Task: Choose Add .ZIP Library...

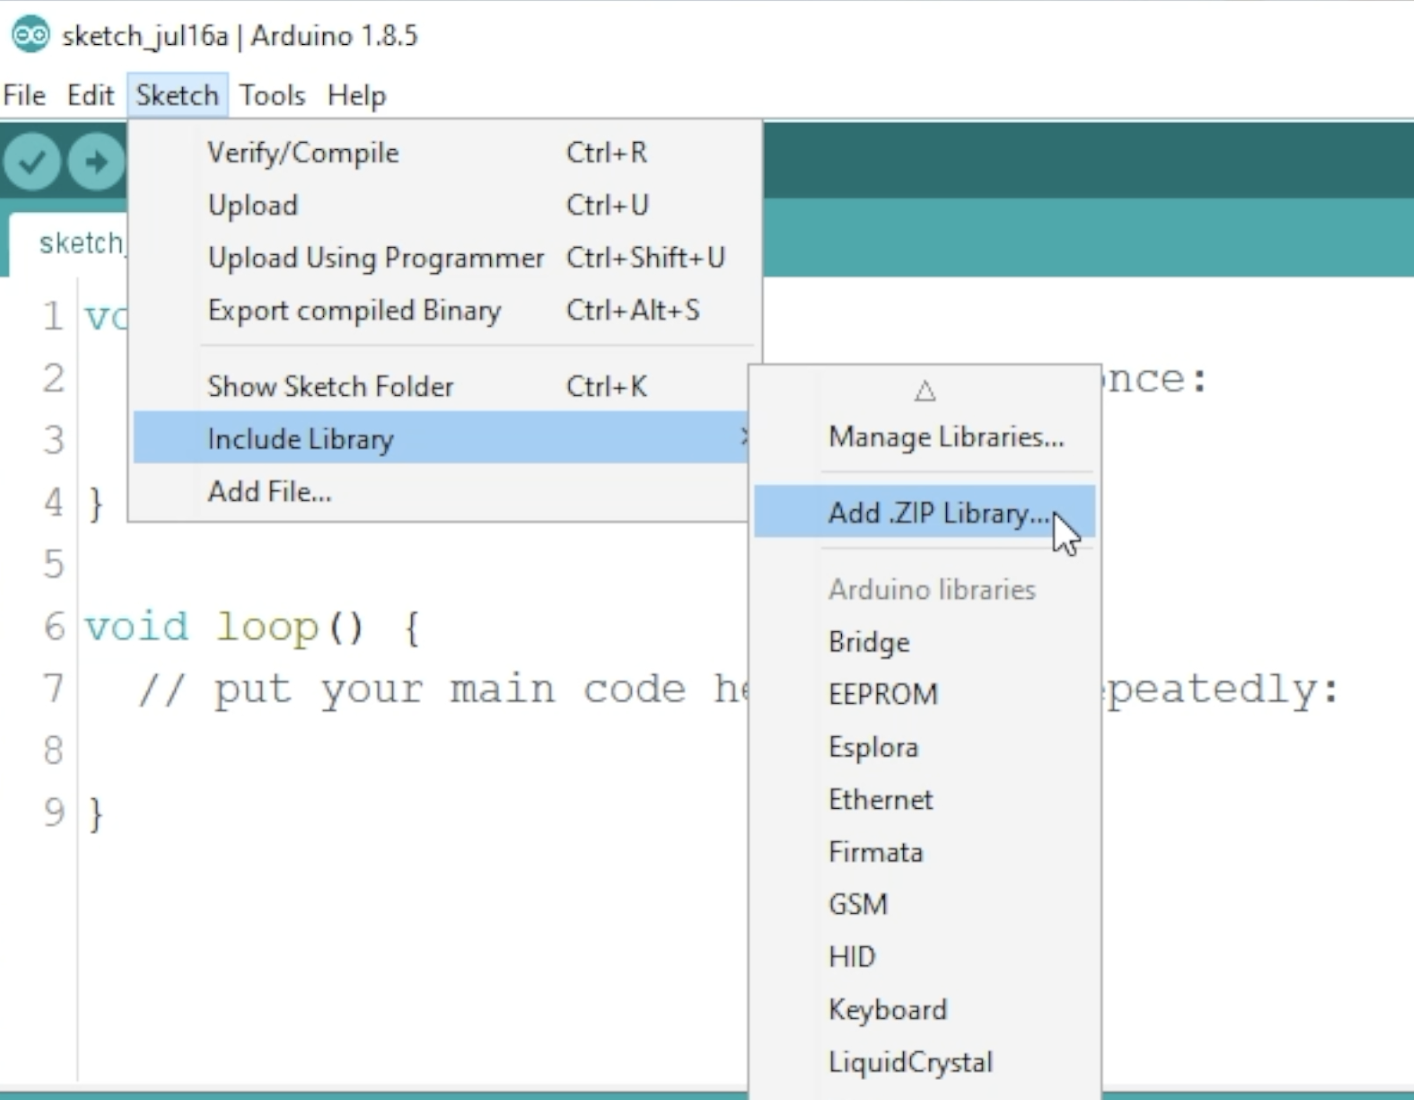Action: point(925,512)
